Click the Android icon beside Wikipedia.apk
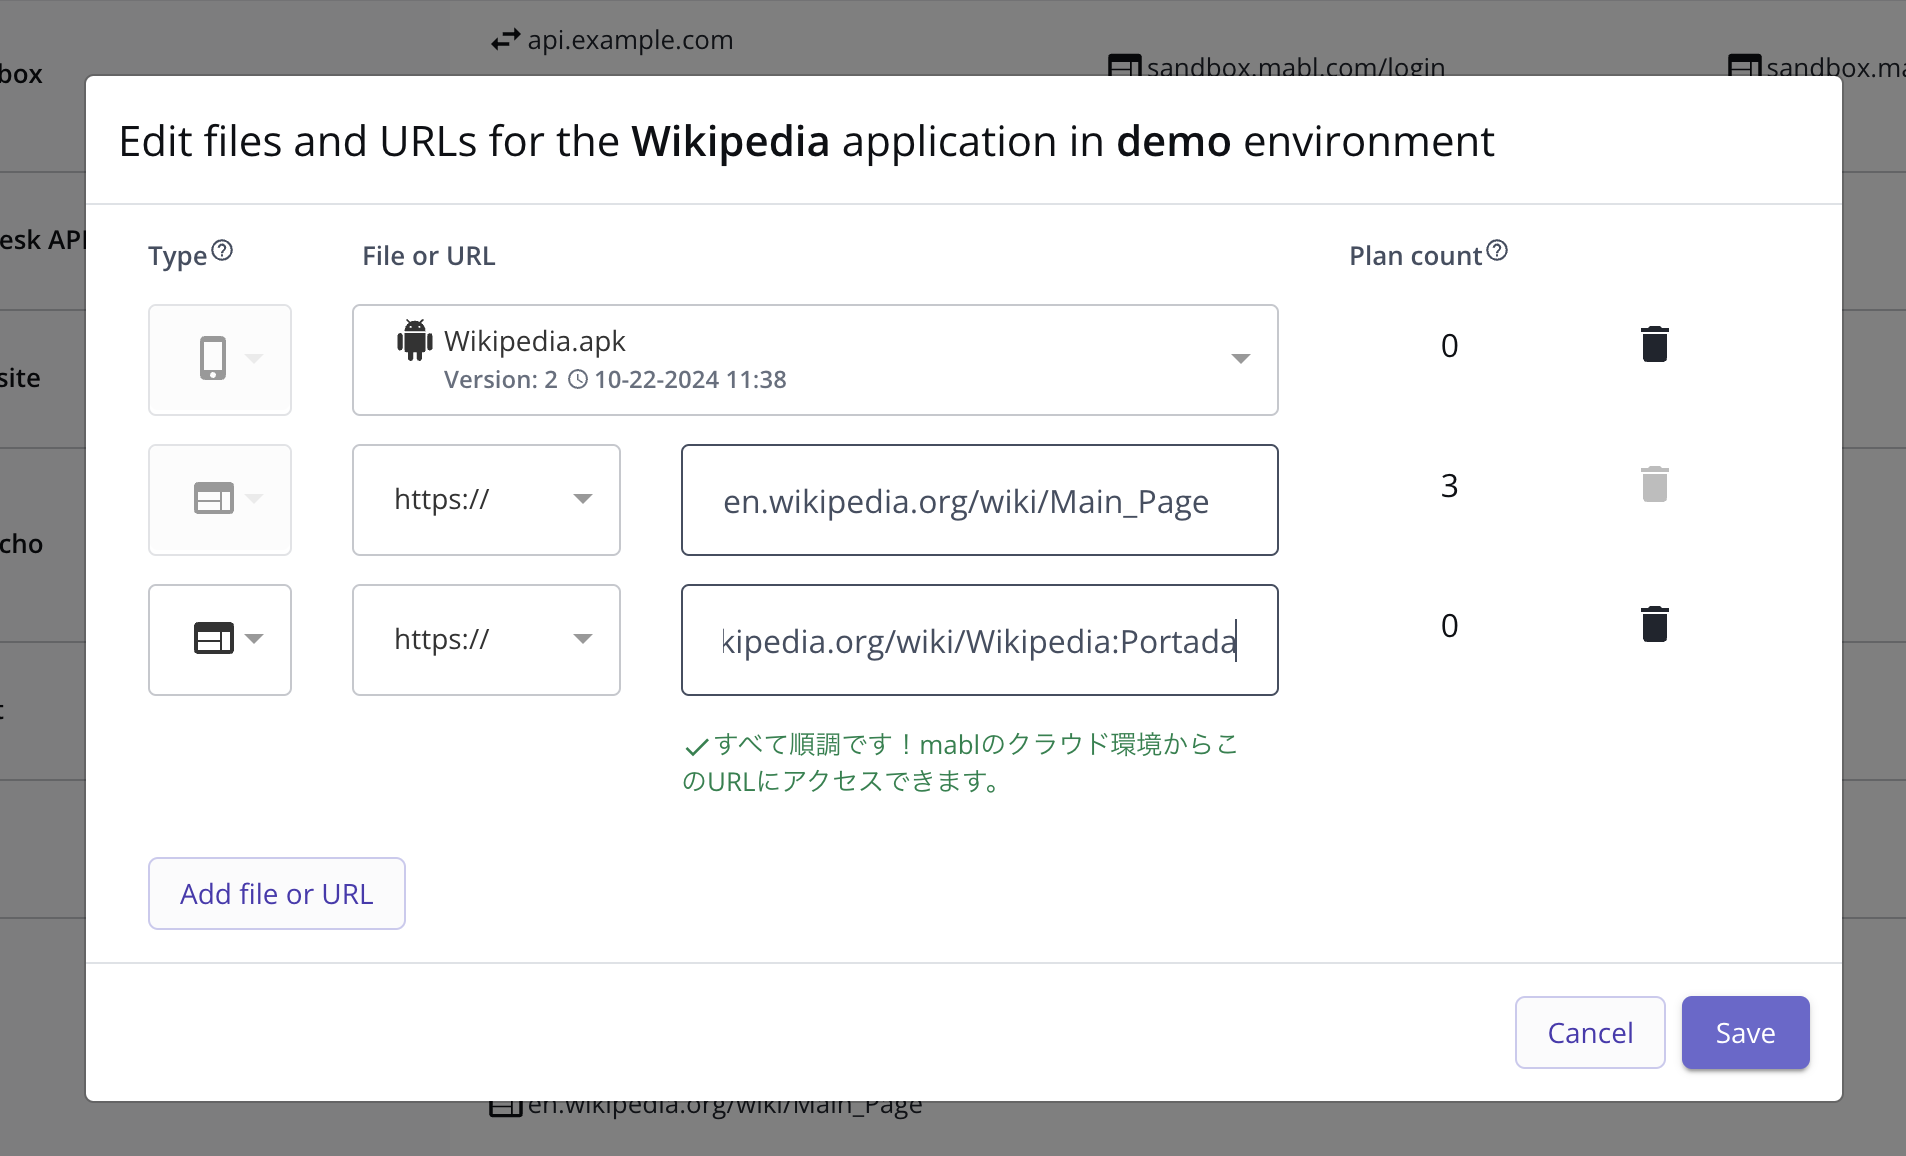This screenshot has width=1906, height=1156. 414,340
